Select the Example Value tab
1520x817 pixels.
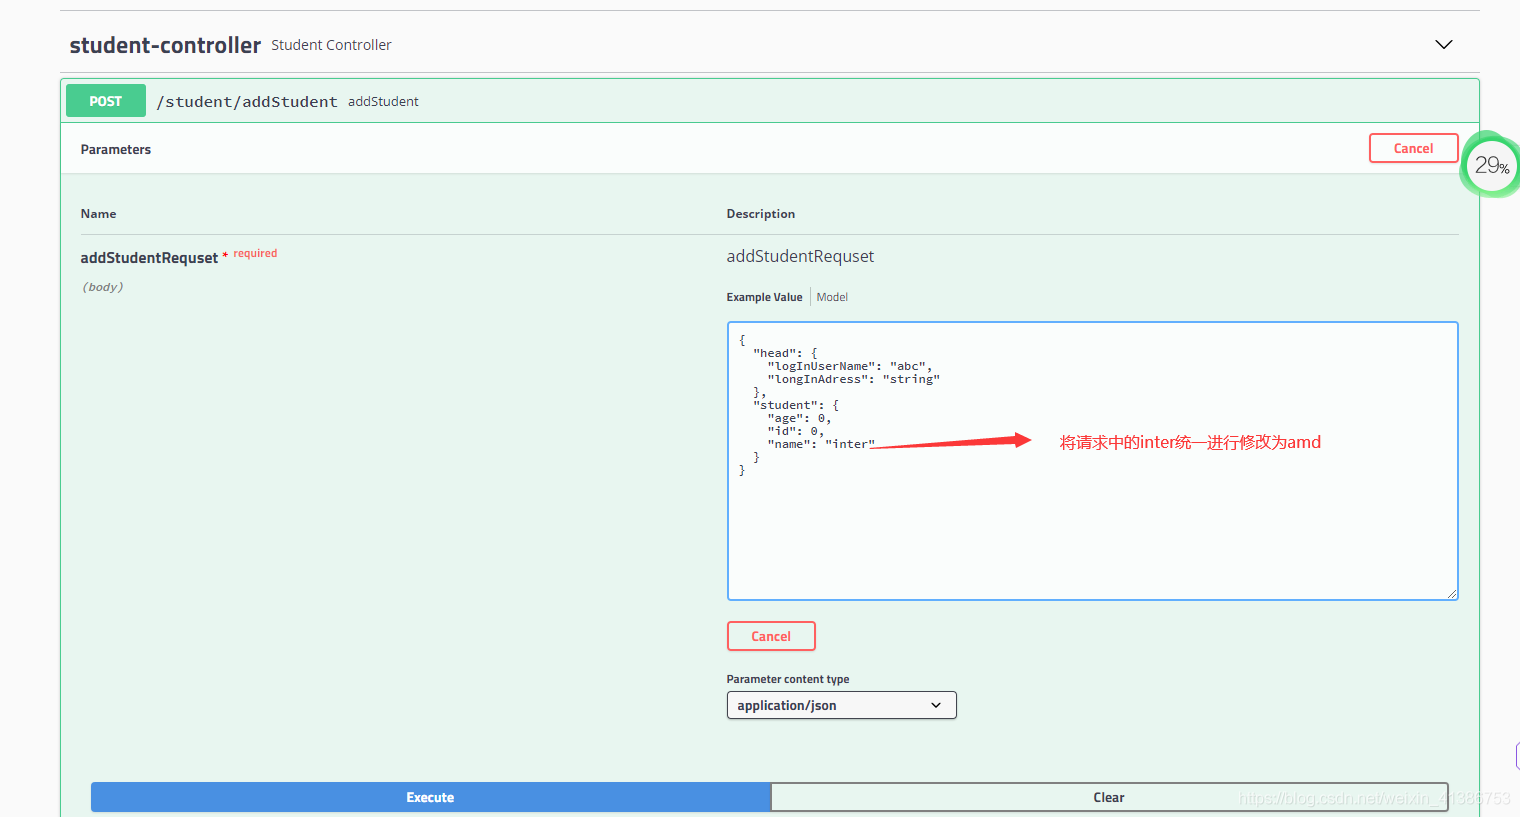point(764,296)
